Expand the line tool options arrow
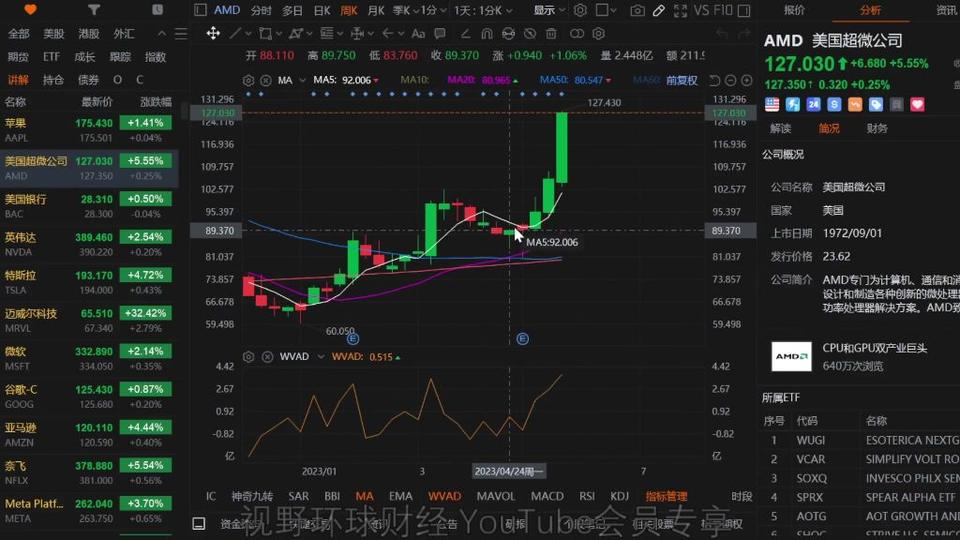The image size is (960, 540). click(248, 34)
